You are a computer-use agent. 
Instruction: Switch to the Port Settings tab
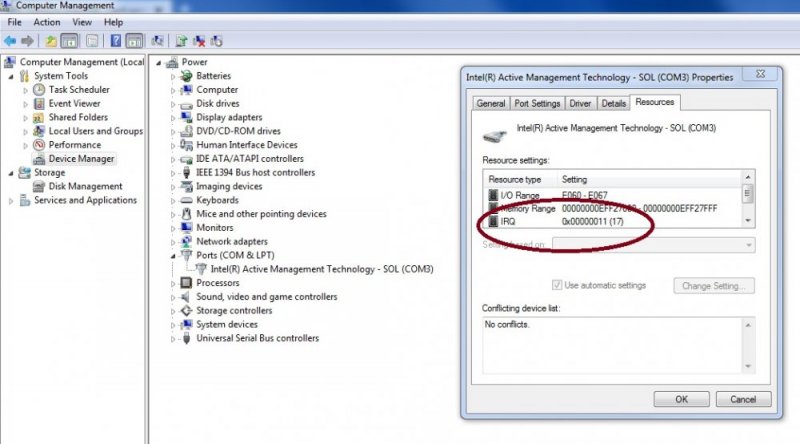(x=536, y=103)
